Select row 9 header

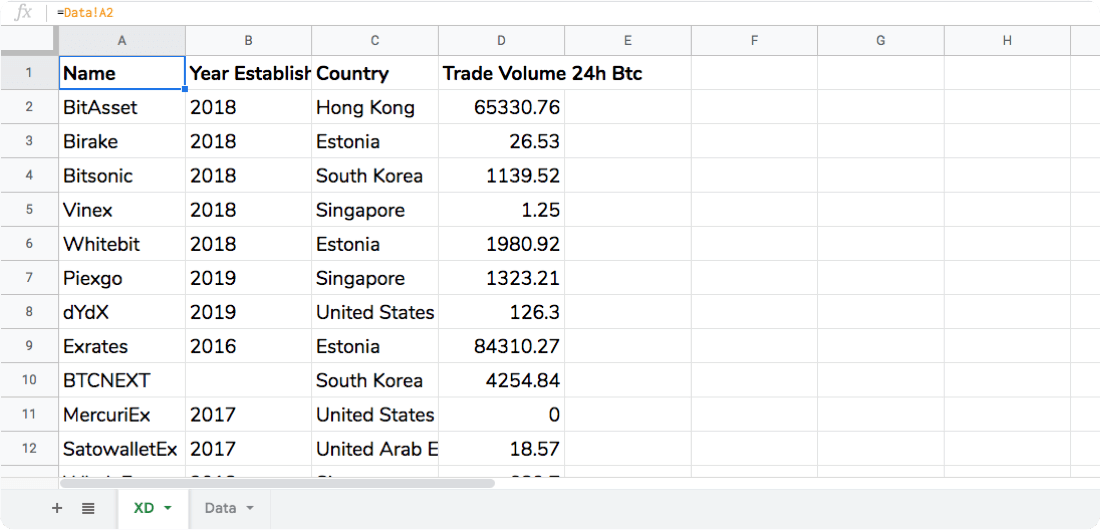(29, 346)
